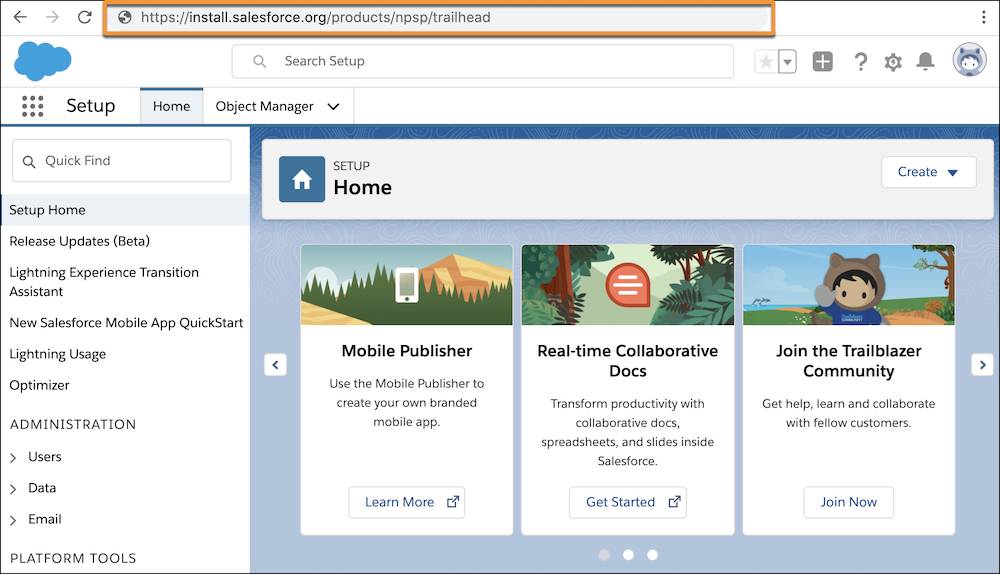Click the globe site info icon
1000x574 pixels.
click(x=125, y=17)
